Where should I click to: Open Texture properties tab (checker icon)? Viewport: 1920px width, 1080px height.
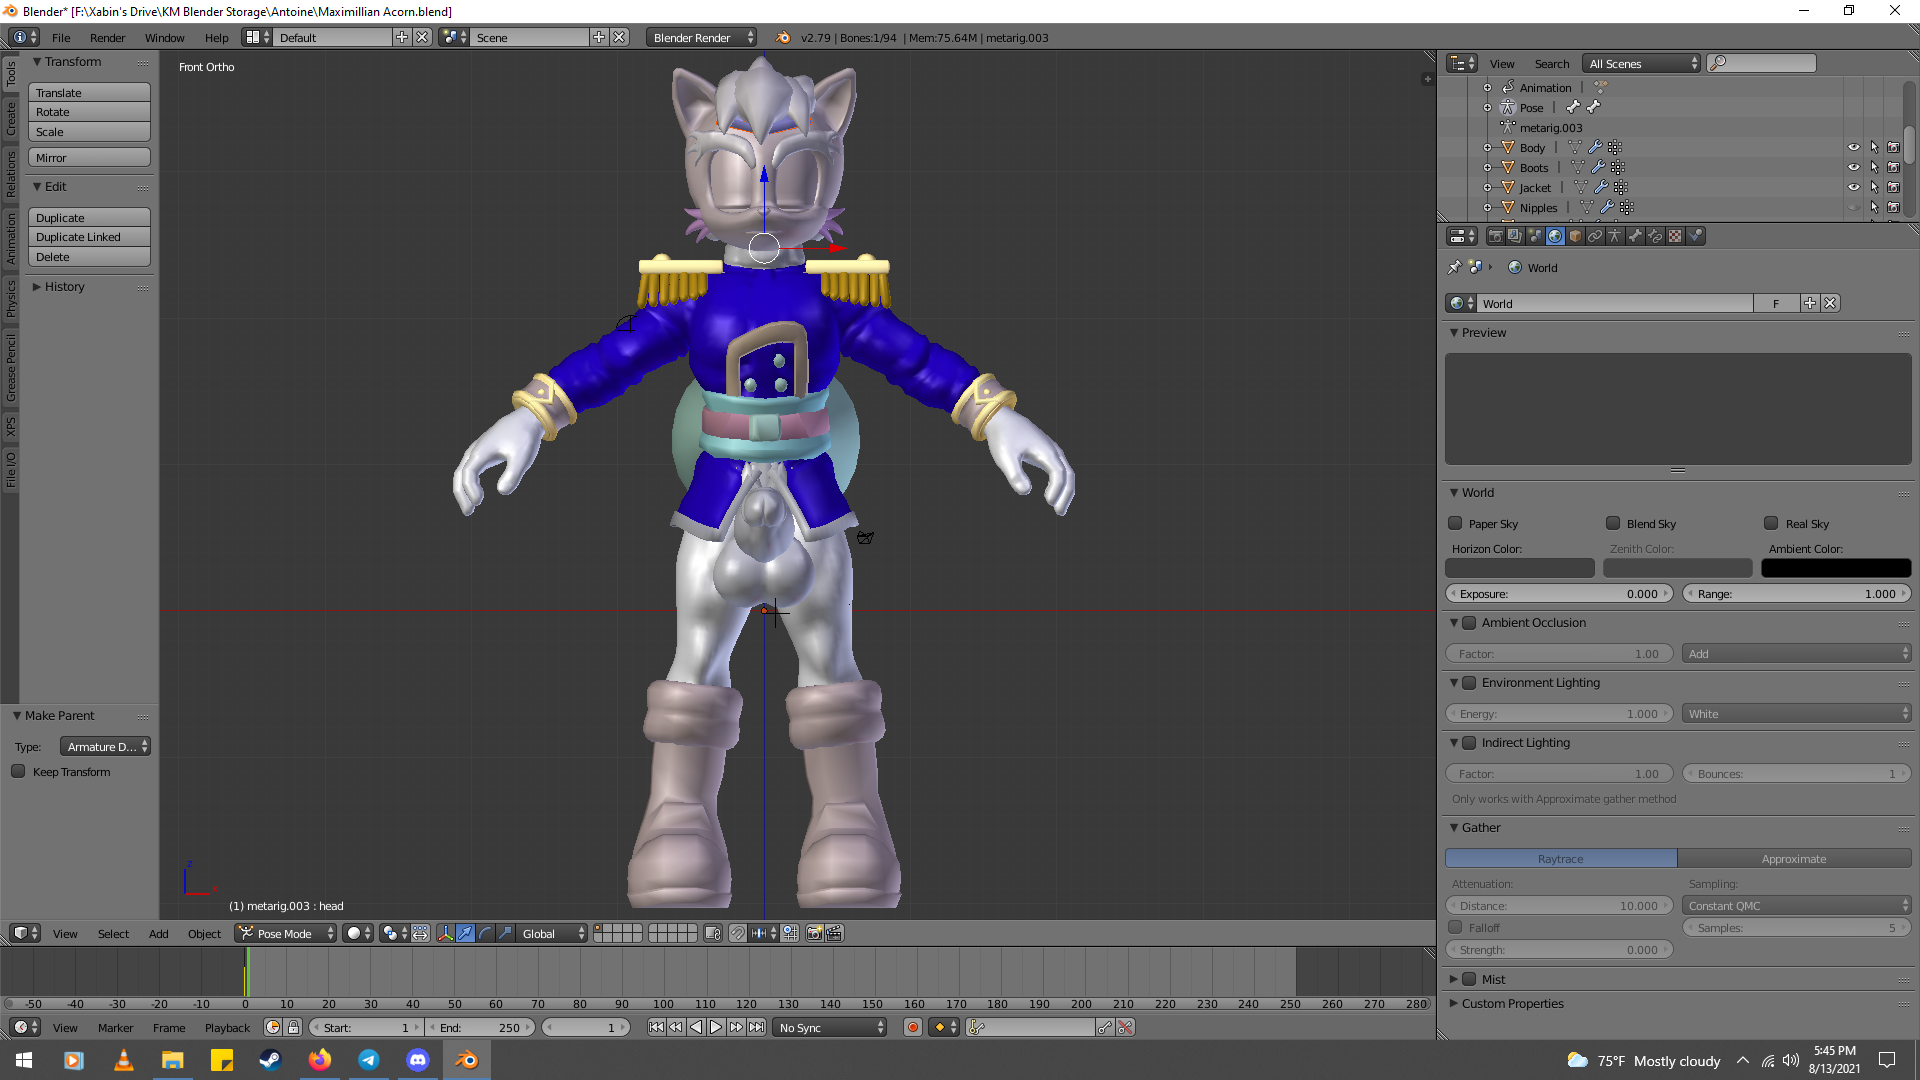click(1675, 236)
